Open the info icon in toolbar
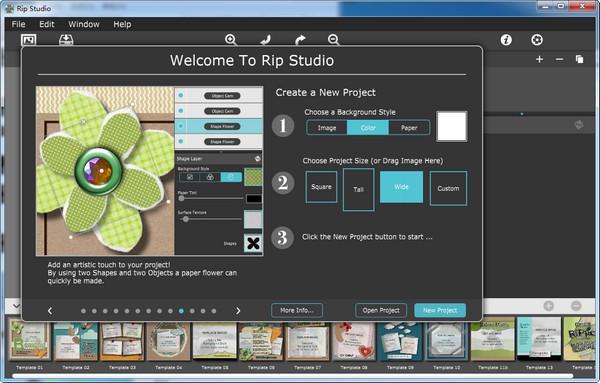The width and height of the screenshot is (600, 383). [506, 40]
